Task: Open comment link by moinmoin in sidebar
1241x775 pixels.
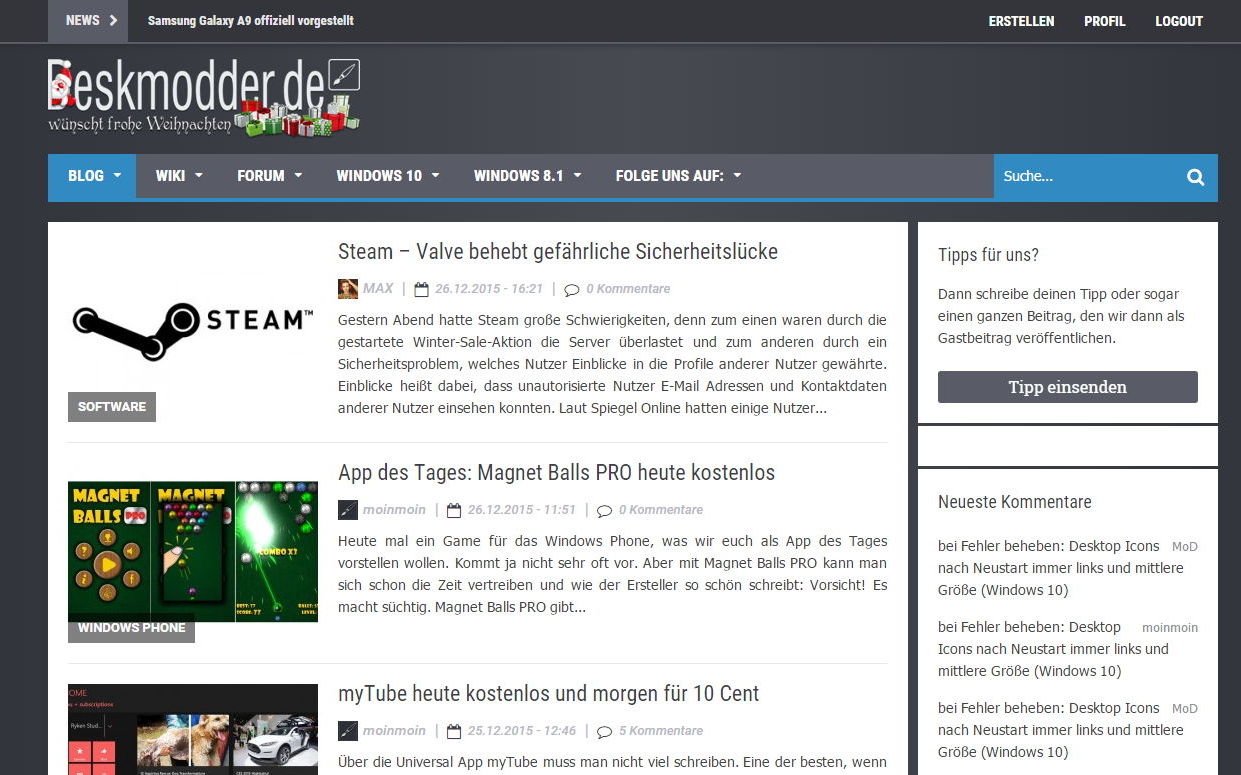Action: pos(1053,649)
